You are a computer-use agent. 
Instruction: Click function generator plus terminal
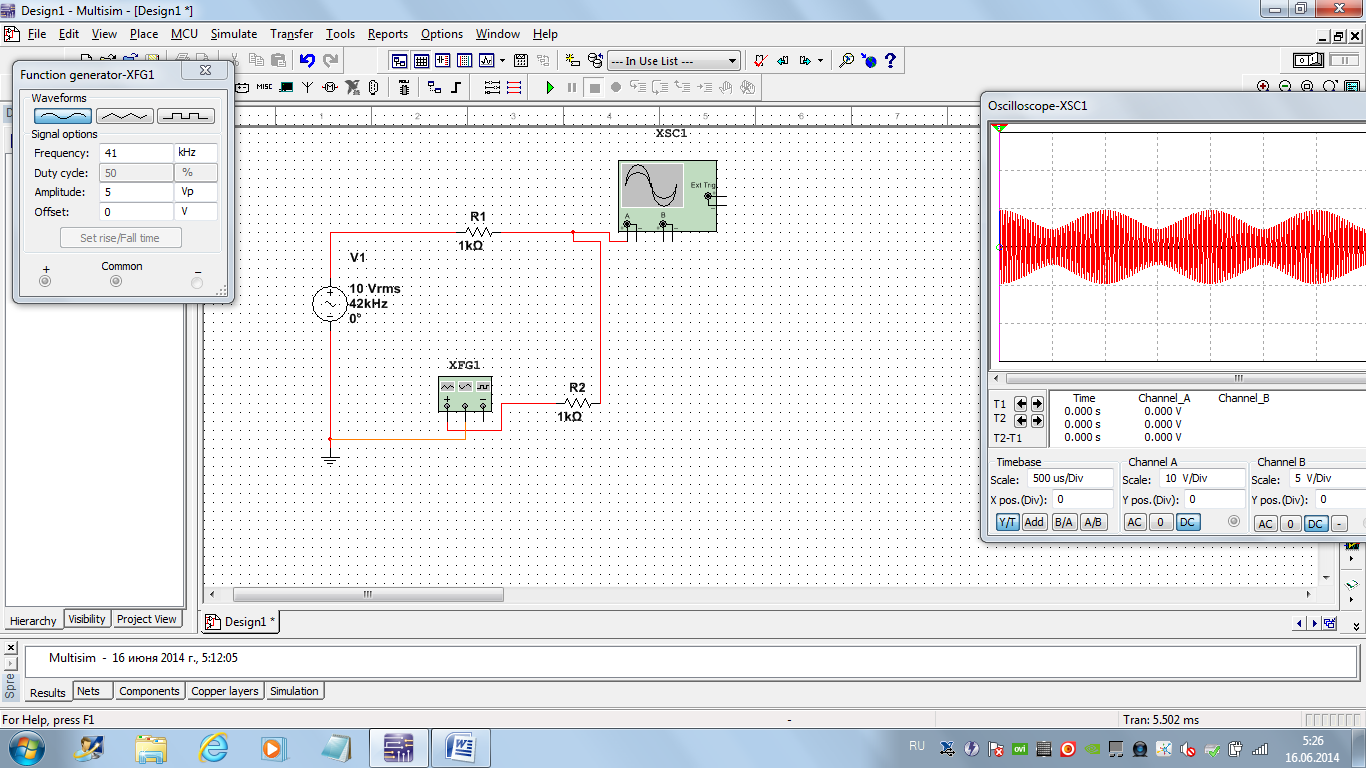pos(44,281)
